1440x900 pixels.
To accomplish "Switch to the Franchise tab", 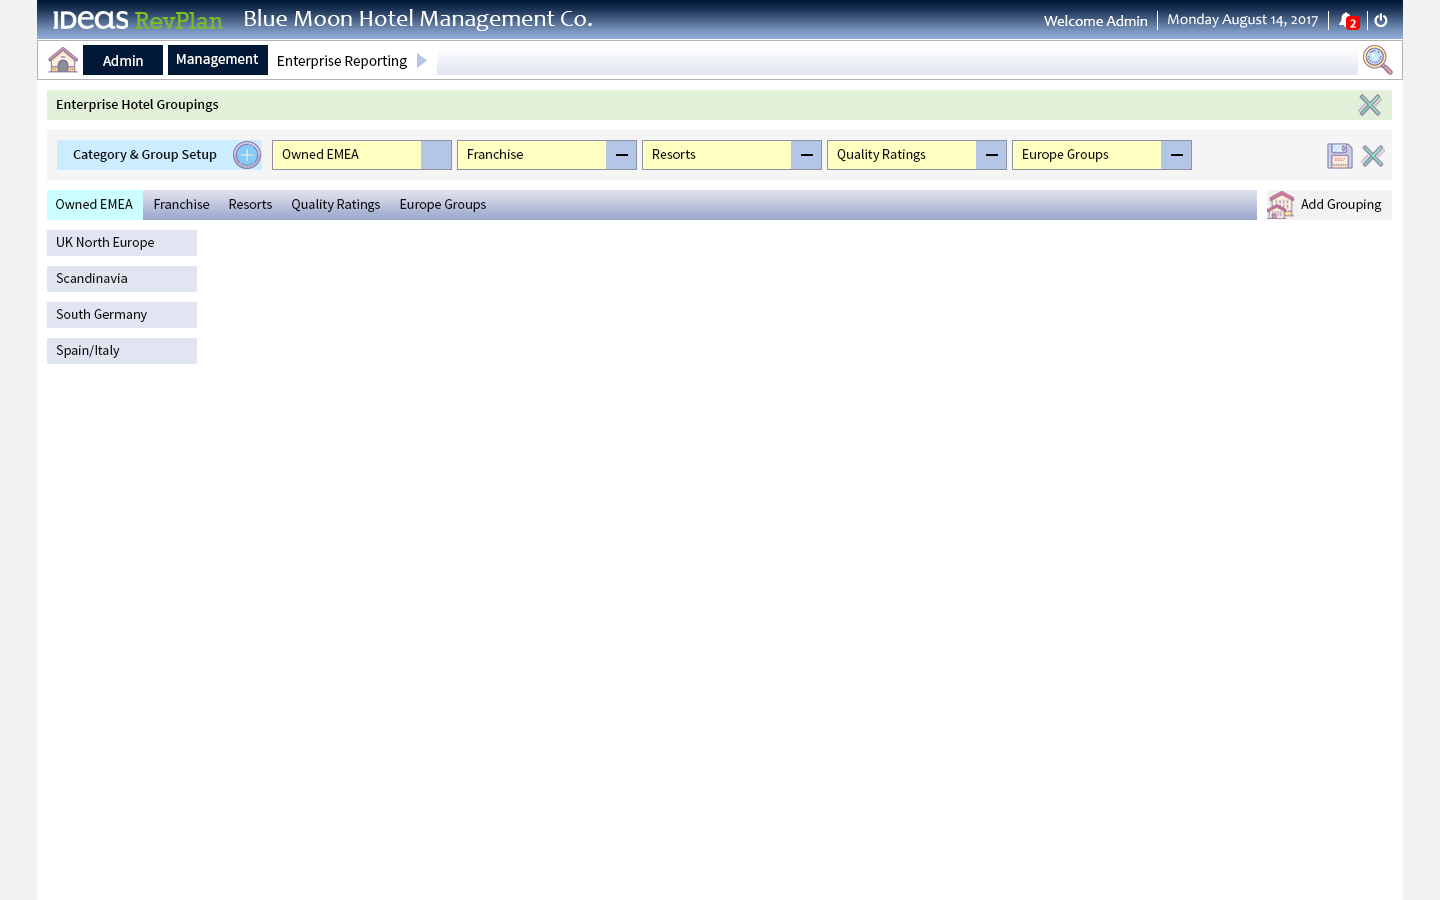I will tap(181, 204).
